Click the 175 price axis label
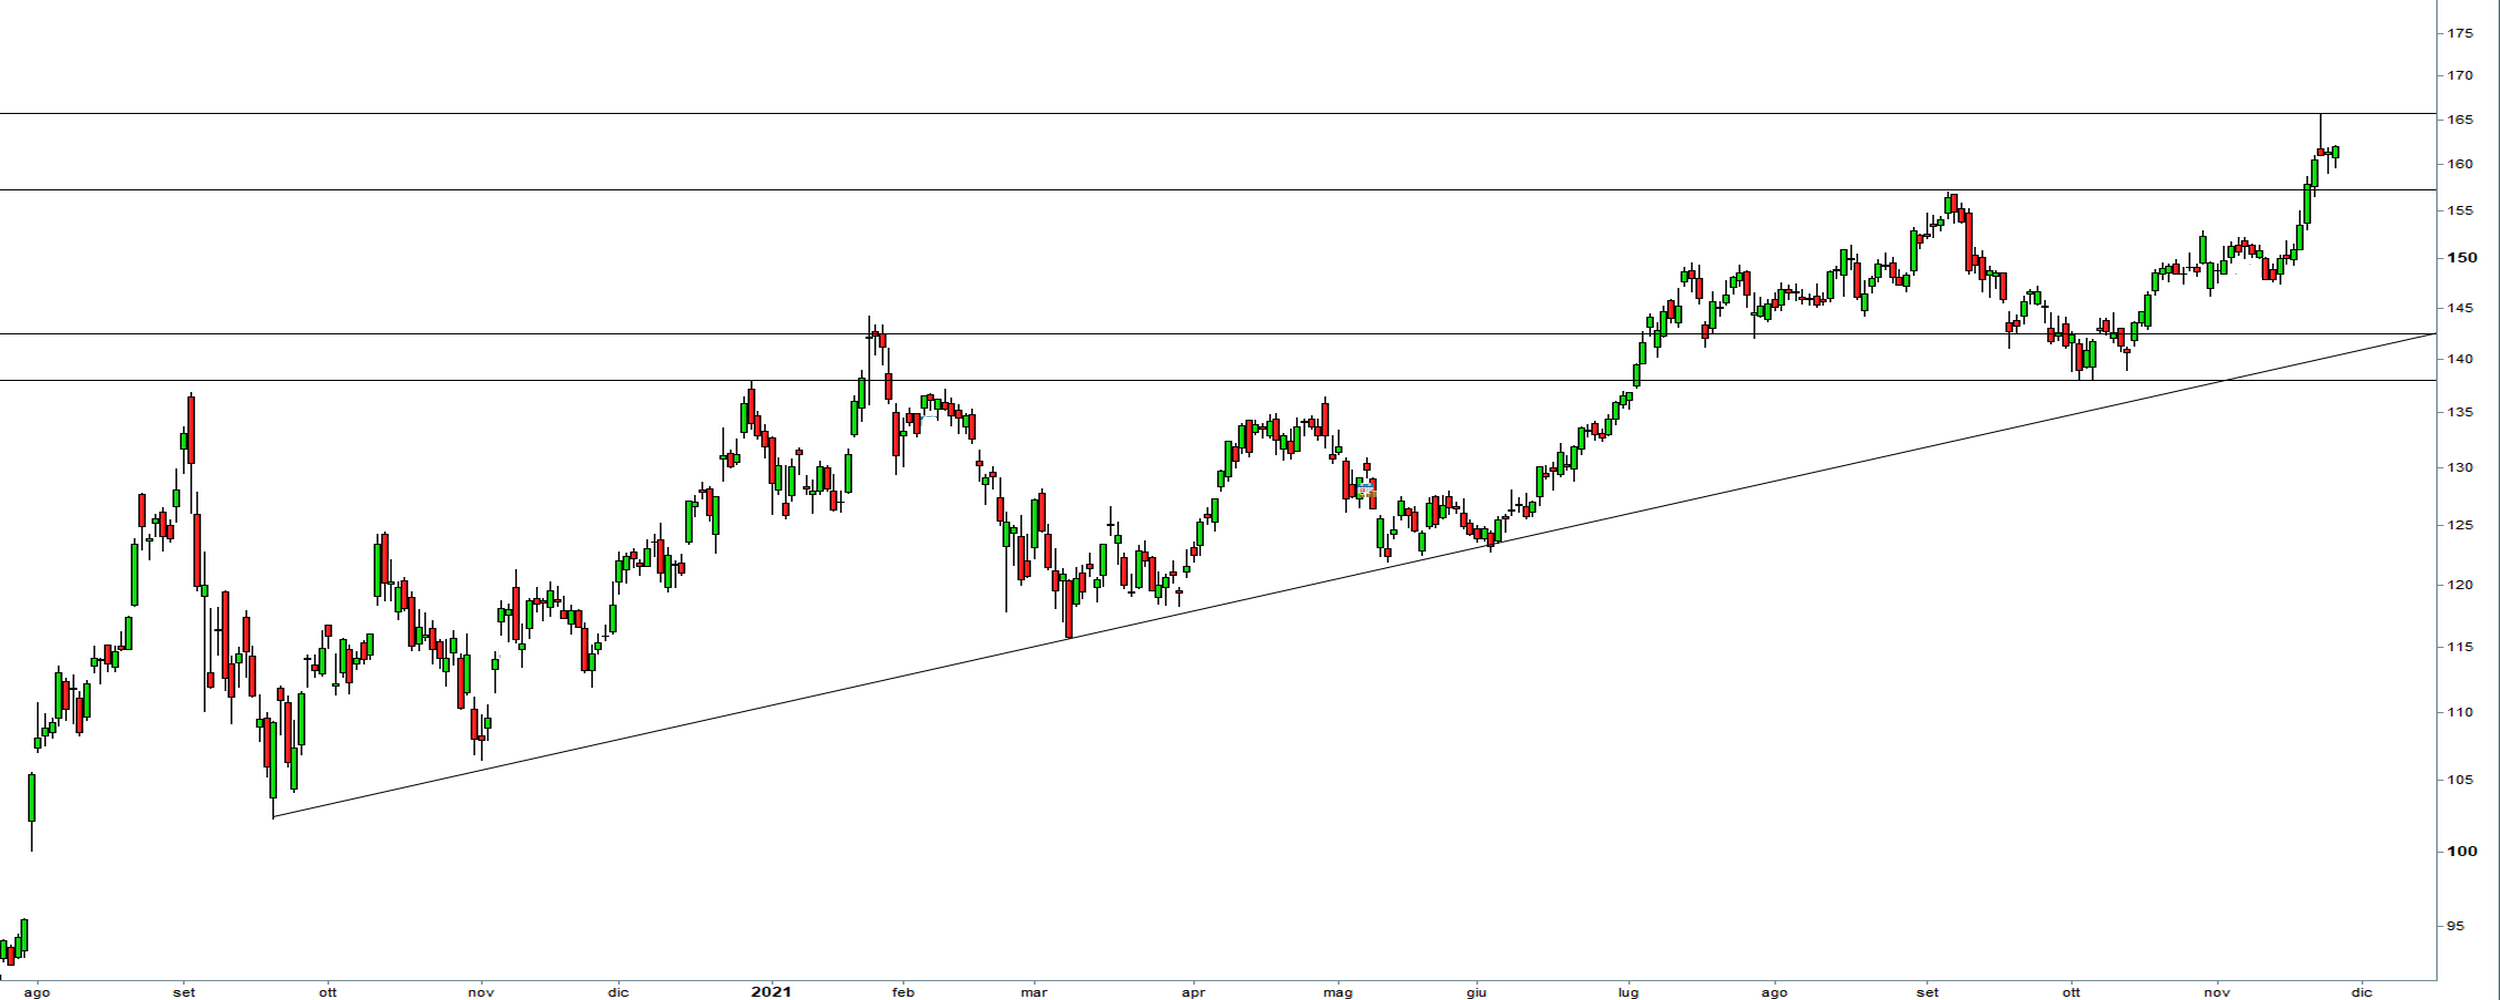The width and height of the screenshot is (2500, 1000). (x=2460, y=33)
